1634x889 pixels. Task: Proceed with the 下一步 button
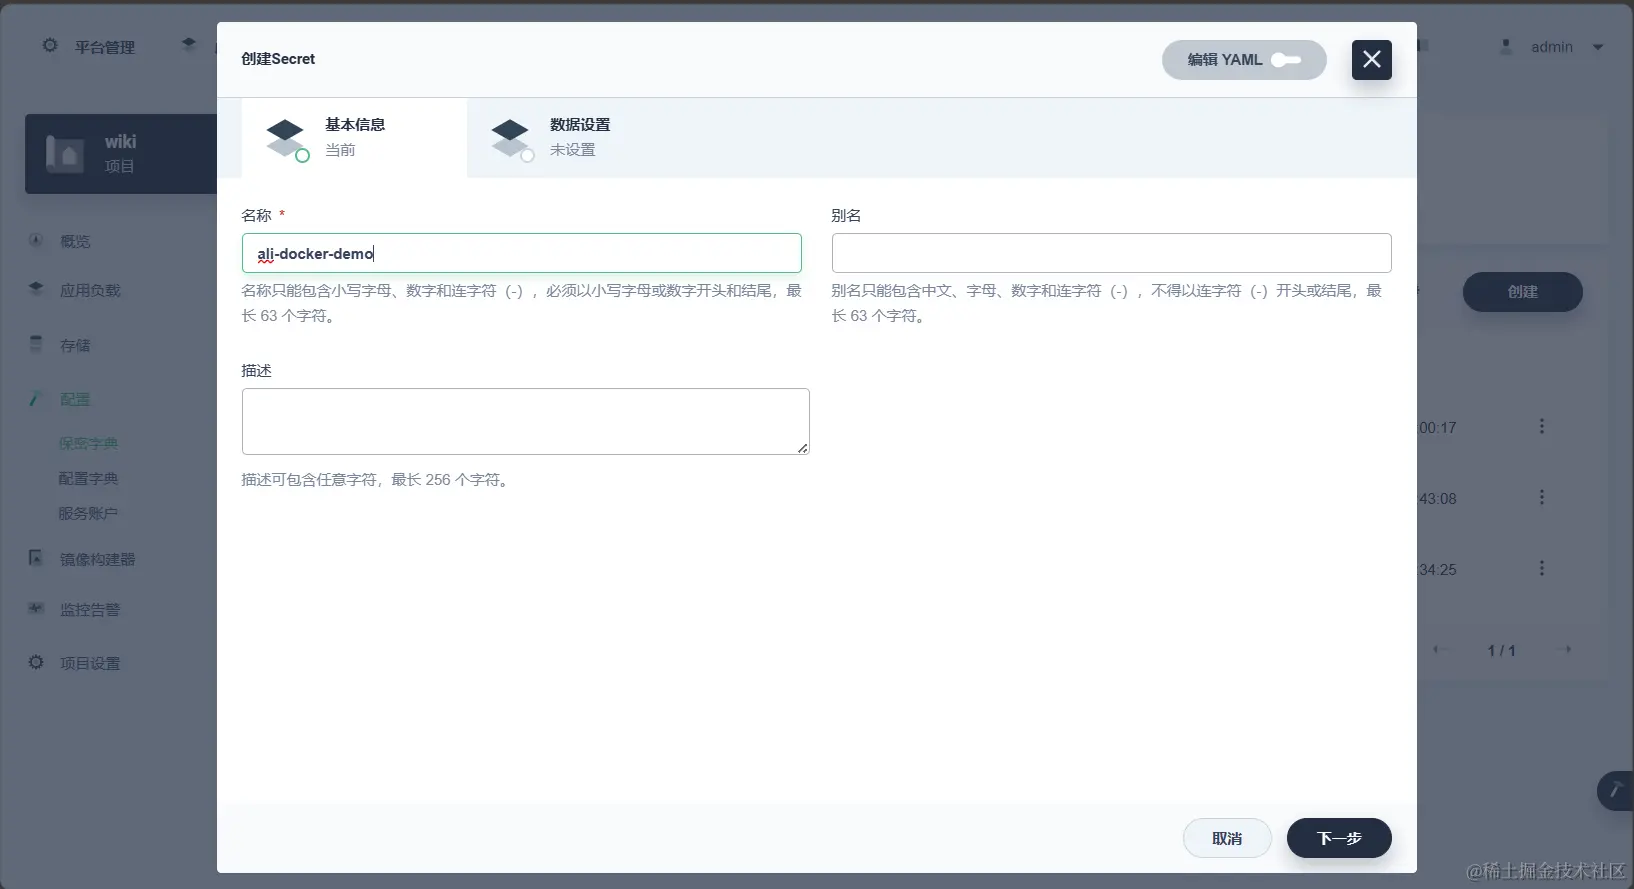[1339, 838]
